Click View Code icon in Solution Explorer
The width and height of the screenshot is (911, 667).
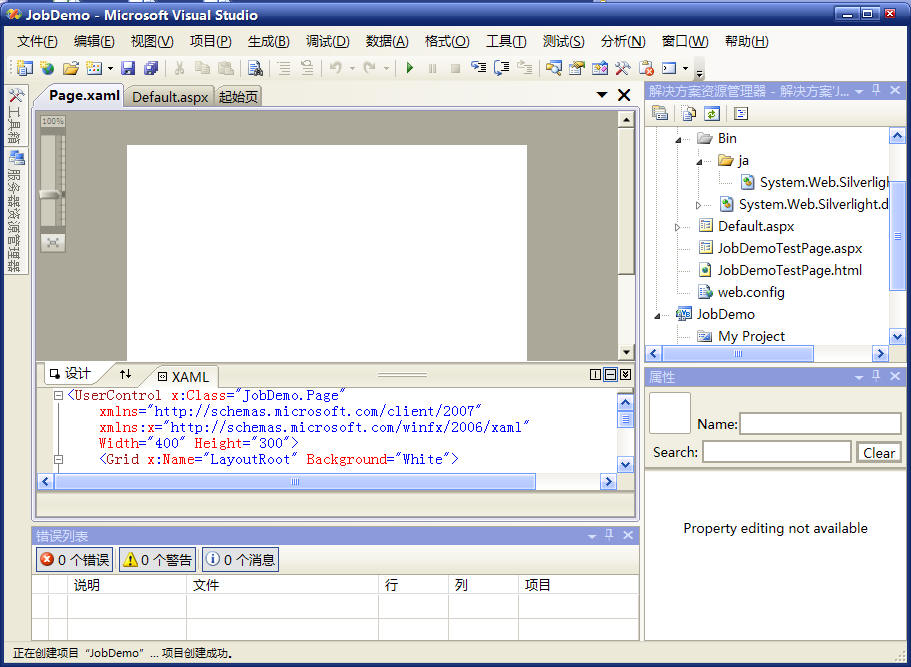tap(741, 113)
